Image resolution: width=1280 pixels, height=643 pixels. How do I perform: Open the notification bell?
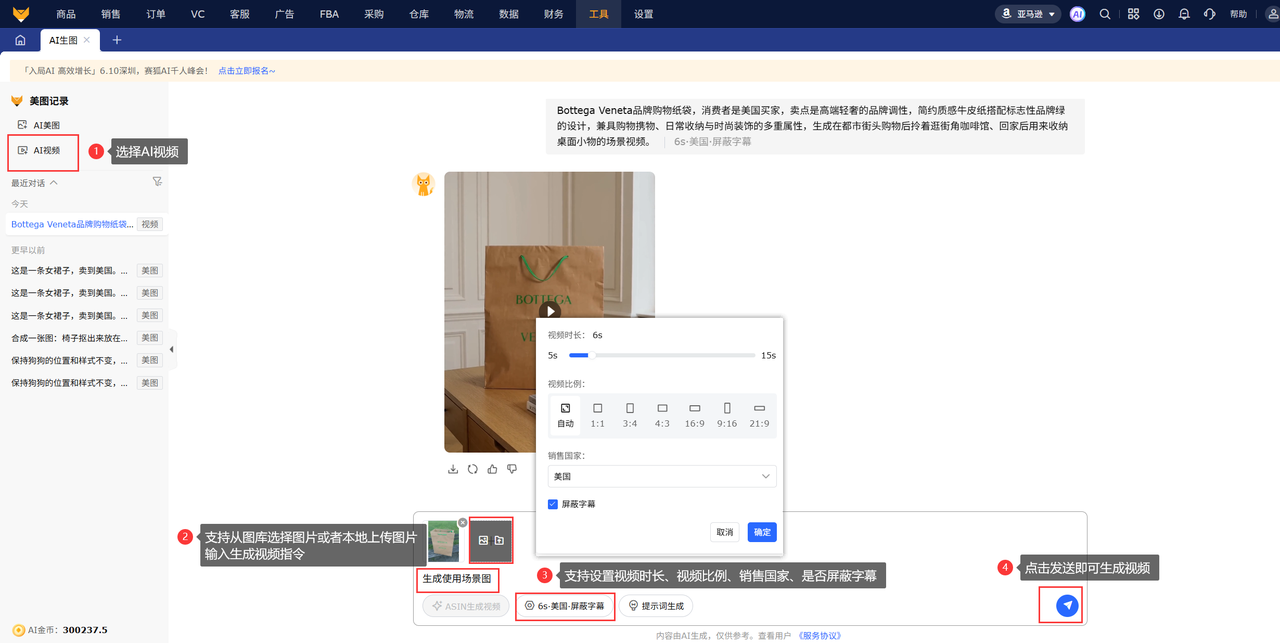click(x=1184, y=14)
